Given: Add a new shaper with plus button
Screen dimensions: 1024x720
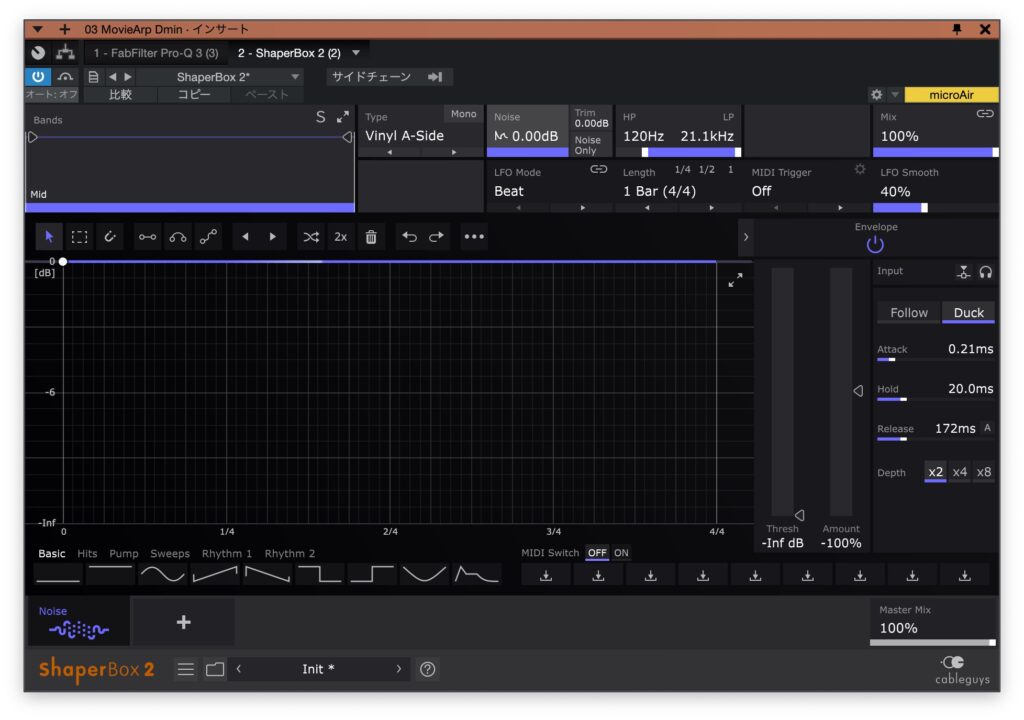Looking at the screenshot, I should point(183,622).
